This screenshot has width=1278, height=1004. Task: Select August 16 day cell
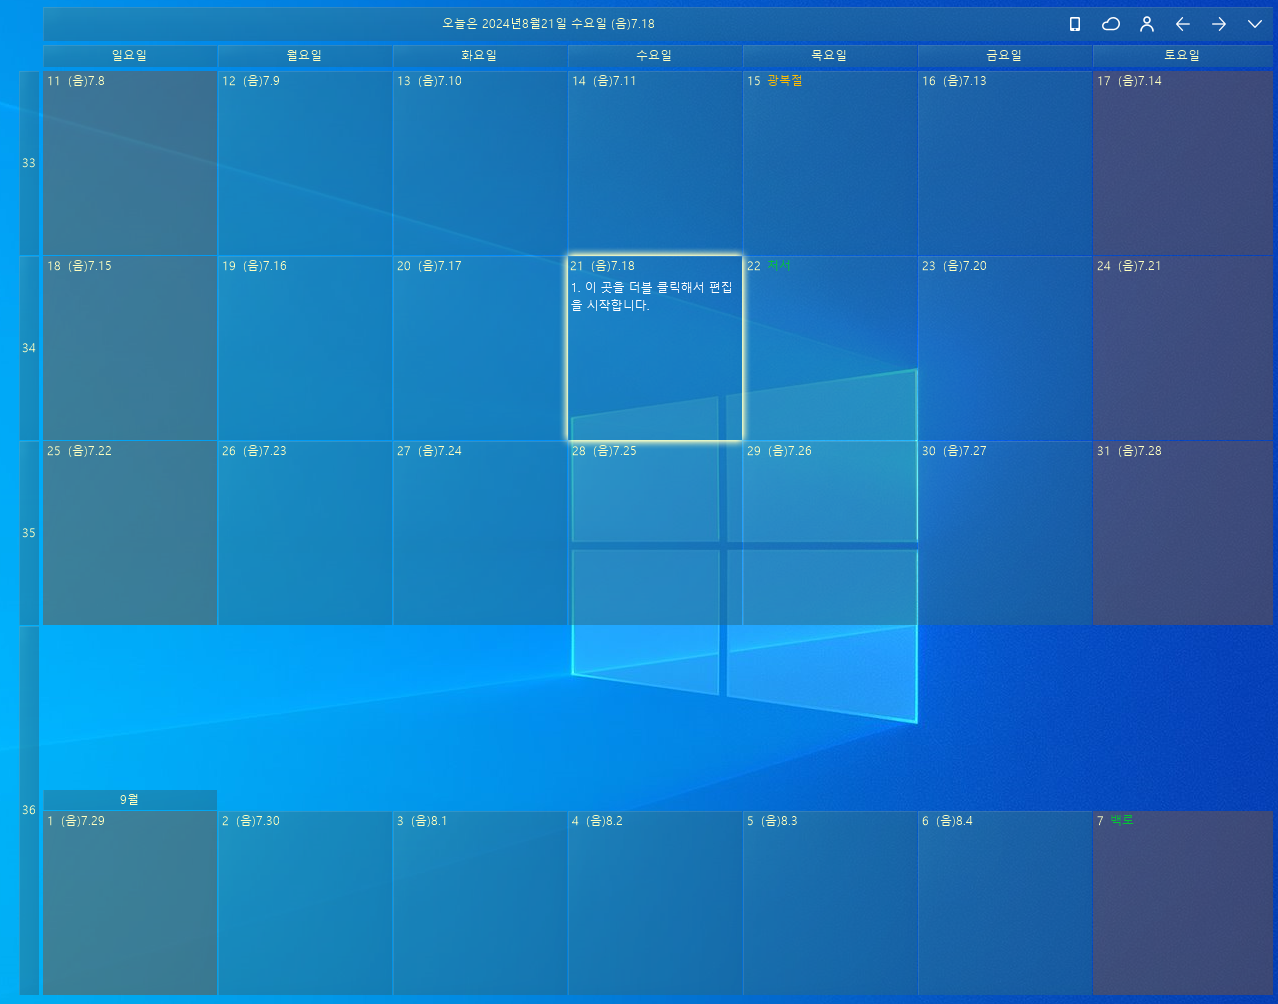(1005, 163)
